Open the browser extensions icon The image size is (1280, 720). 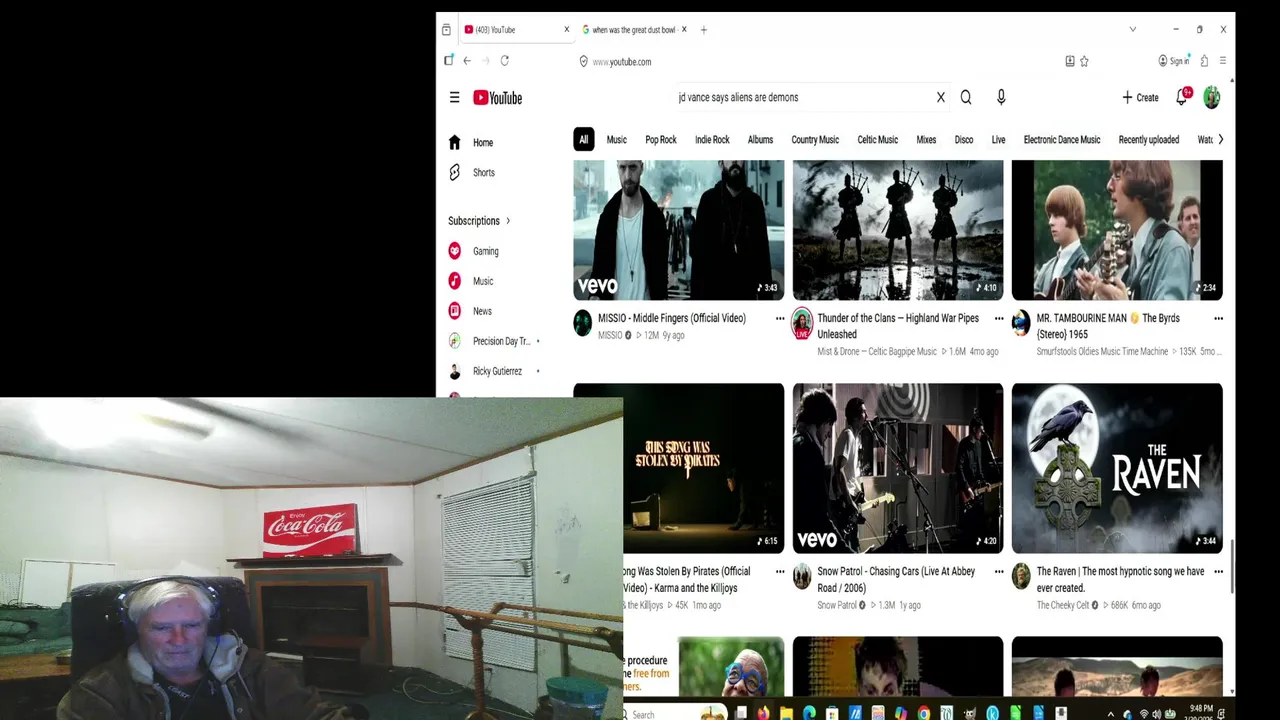(x=1204, y=61)
